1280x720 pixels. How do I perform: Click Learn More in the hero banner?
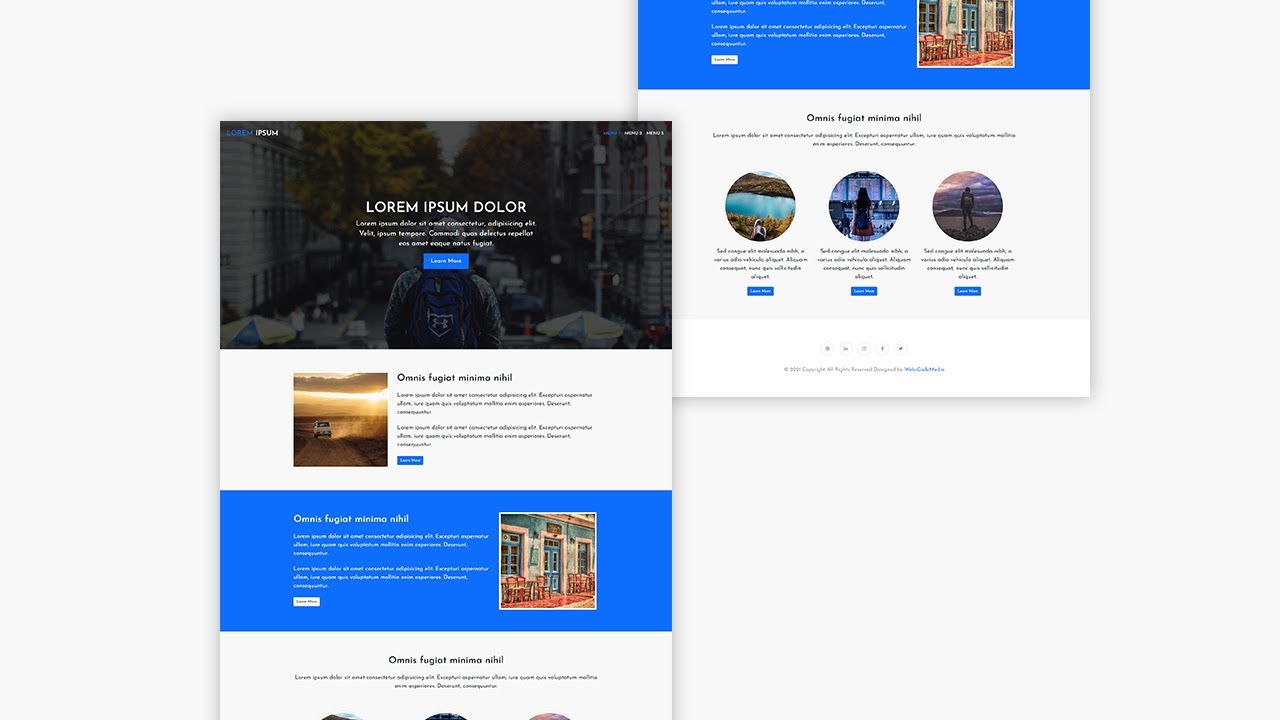coord(446,261)
